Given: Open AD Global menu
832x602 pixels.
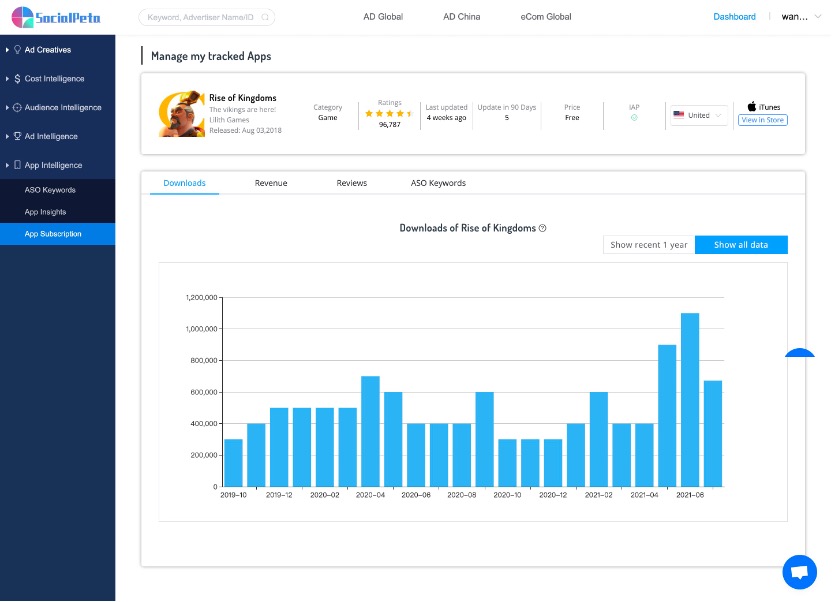Looking at the screenshot, I should coord(383,17).
